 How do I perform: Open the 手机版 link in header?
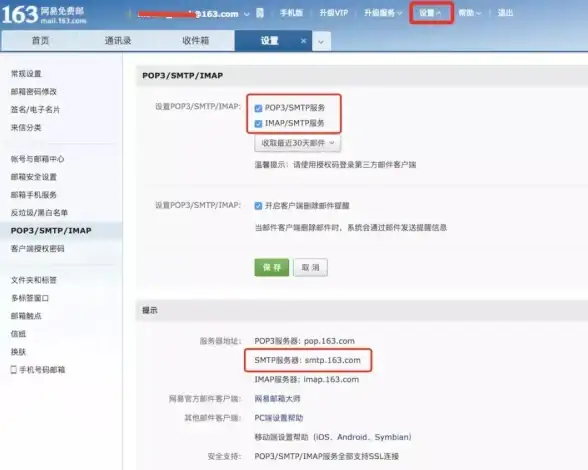tap(291, 13)
